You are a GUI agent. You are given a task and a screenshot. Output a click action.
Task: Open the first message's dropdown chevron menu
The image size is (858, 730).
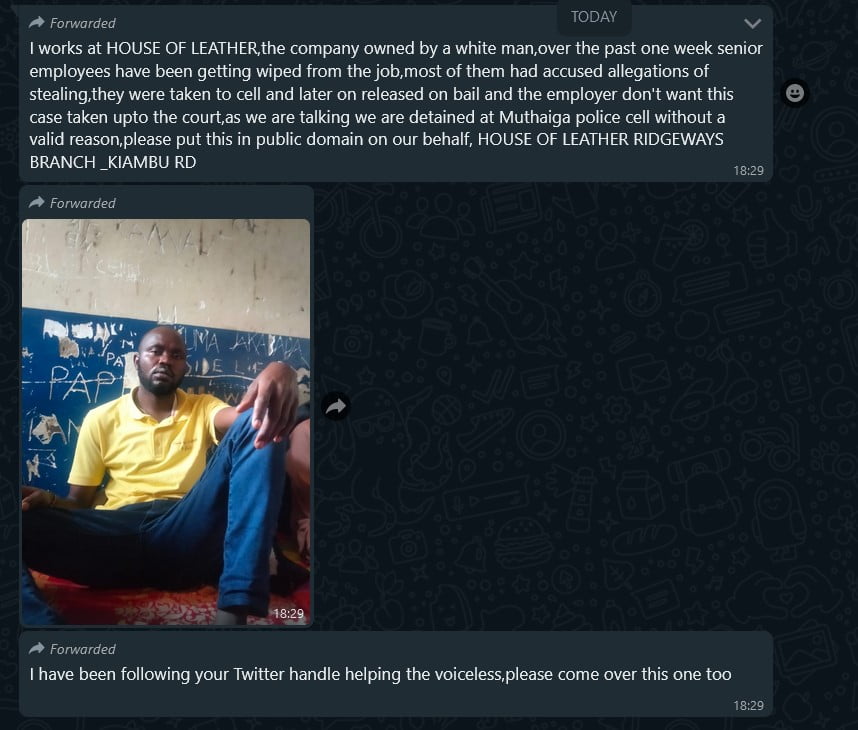point(753,23)
